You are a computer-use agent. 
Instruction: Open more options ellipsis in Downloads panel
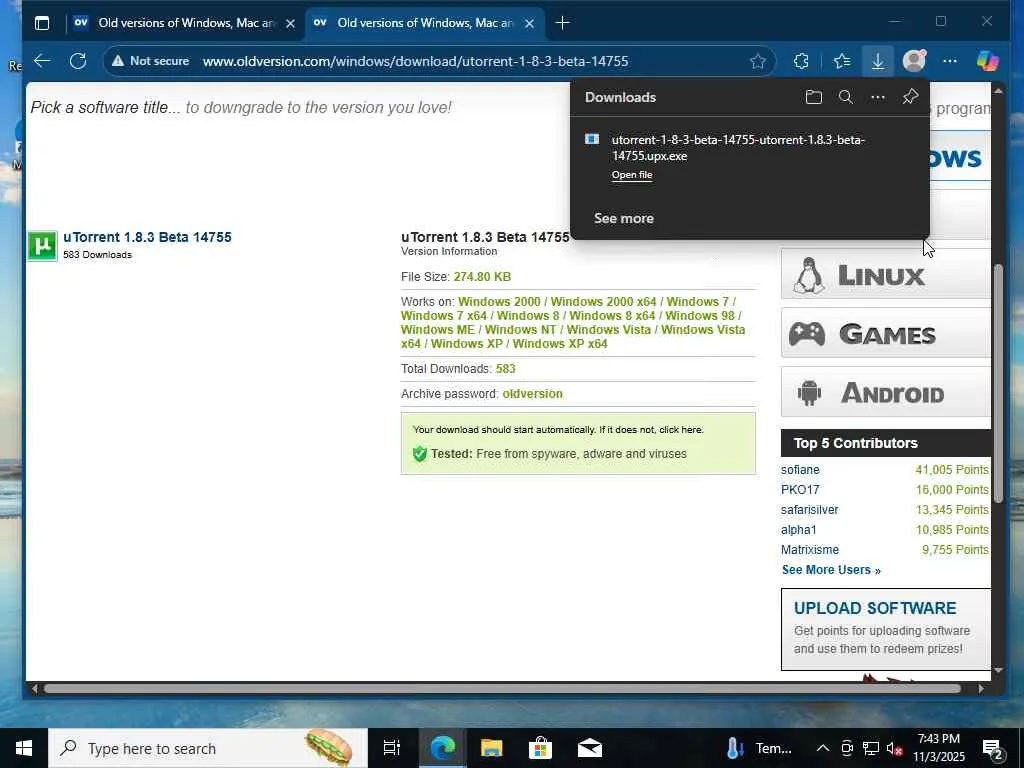tap(878, 97)
